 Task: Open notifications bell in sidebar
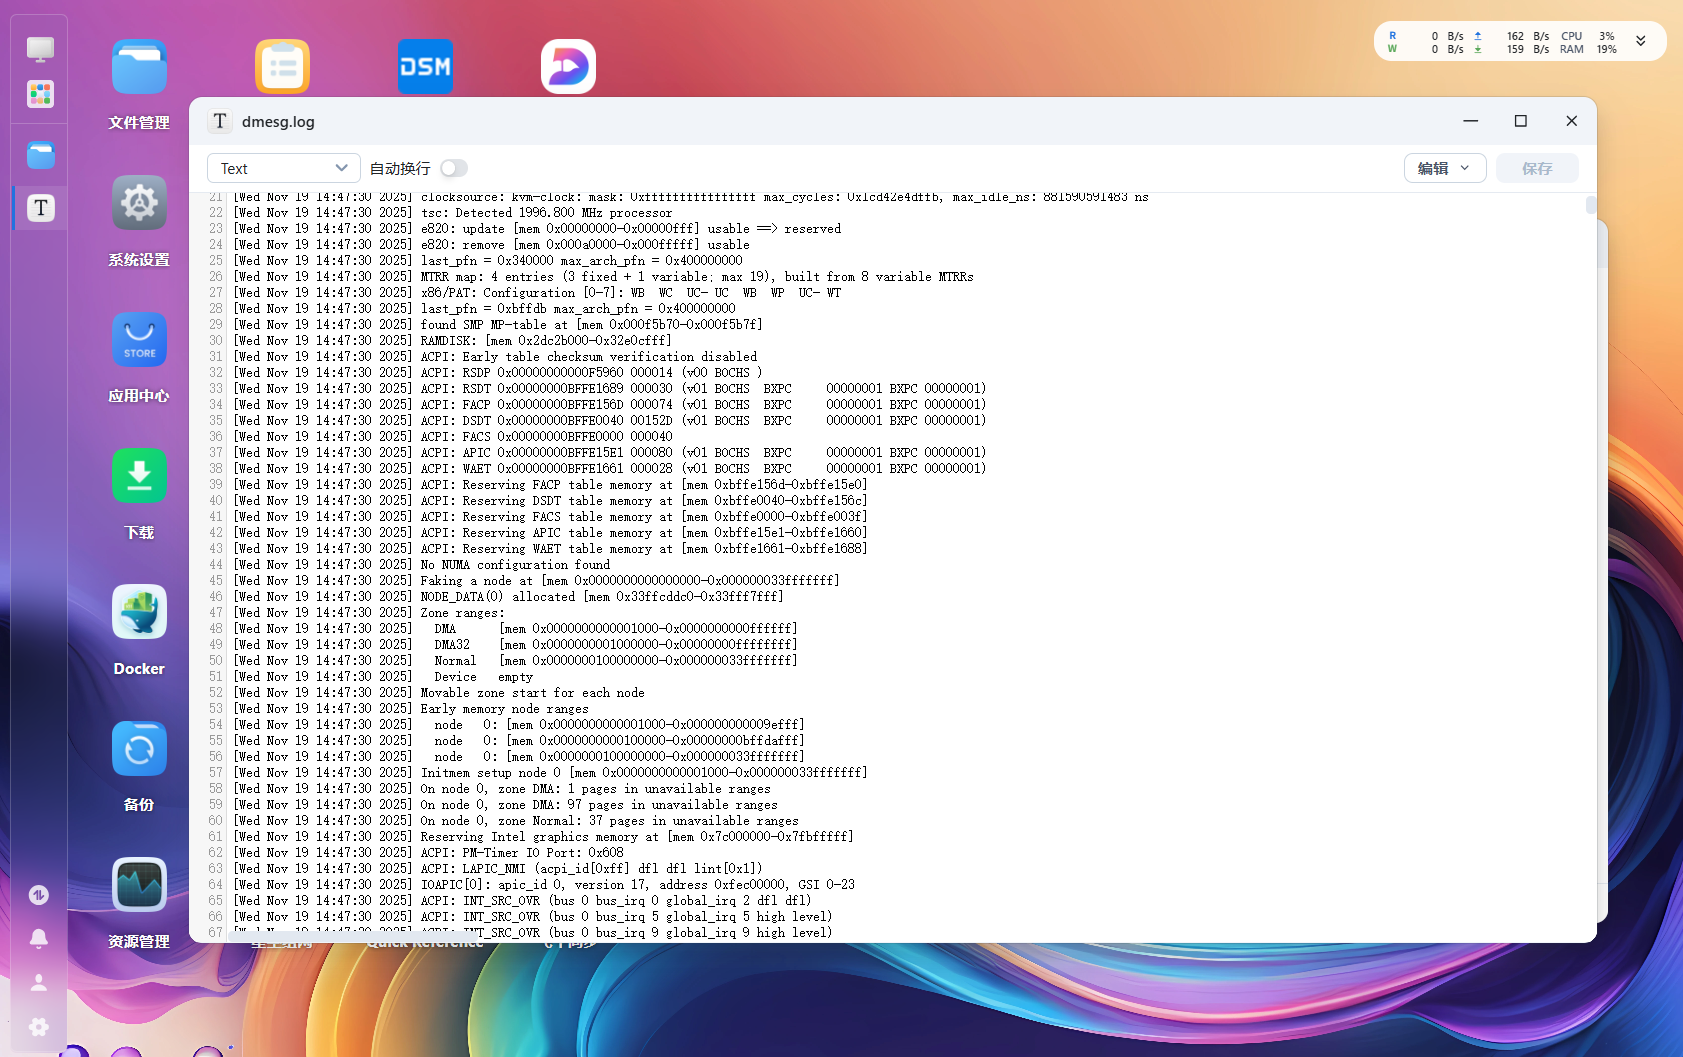tap(39, 938)
